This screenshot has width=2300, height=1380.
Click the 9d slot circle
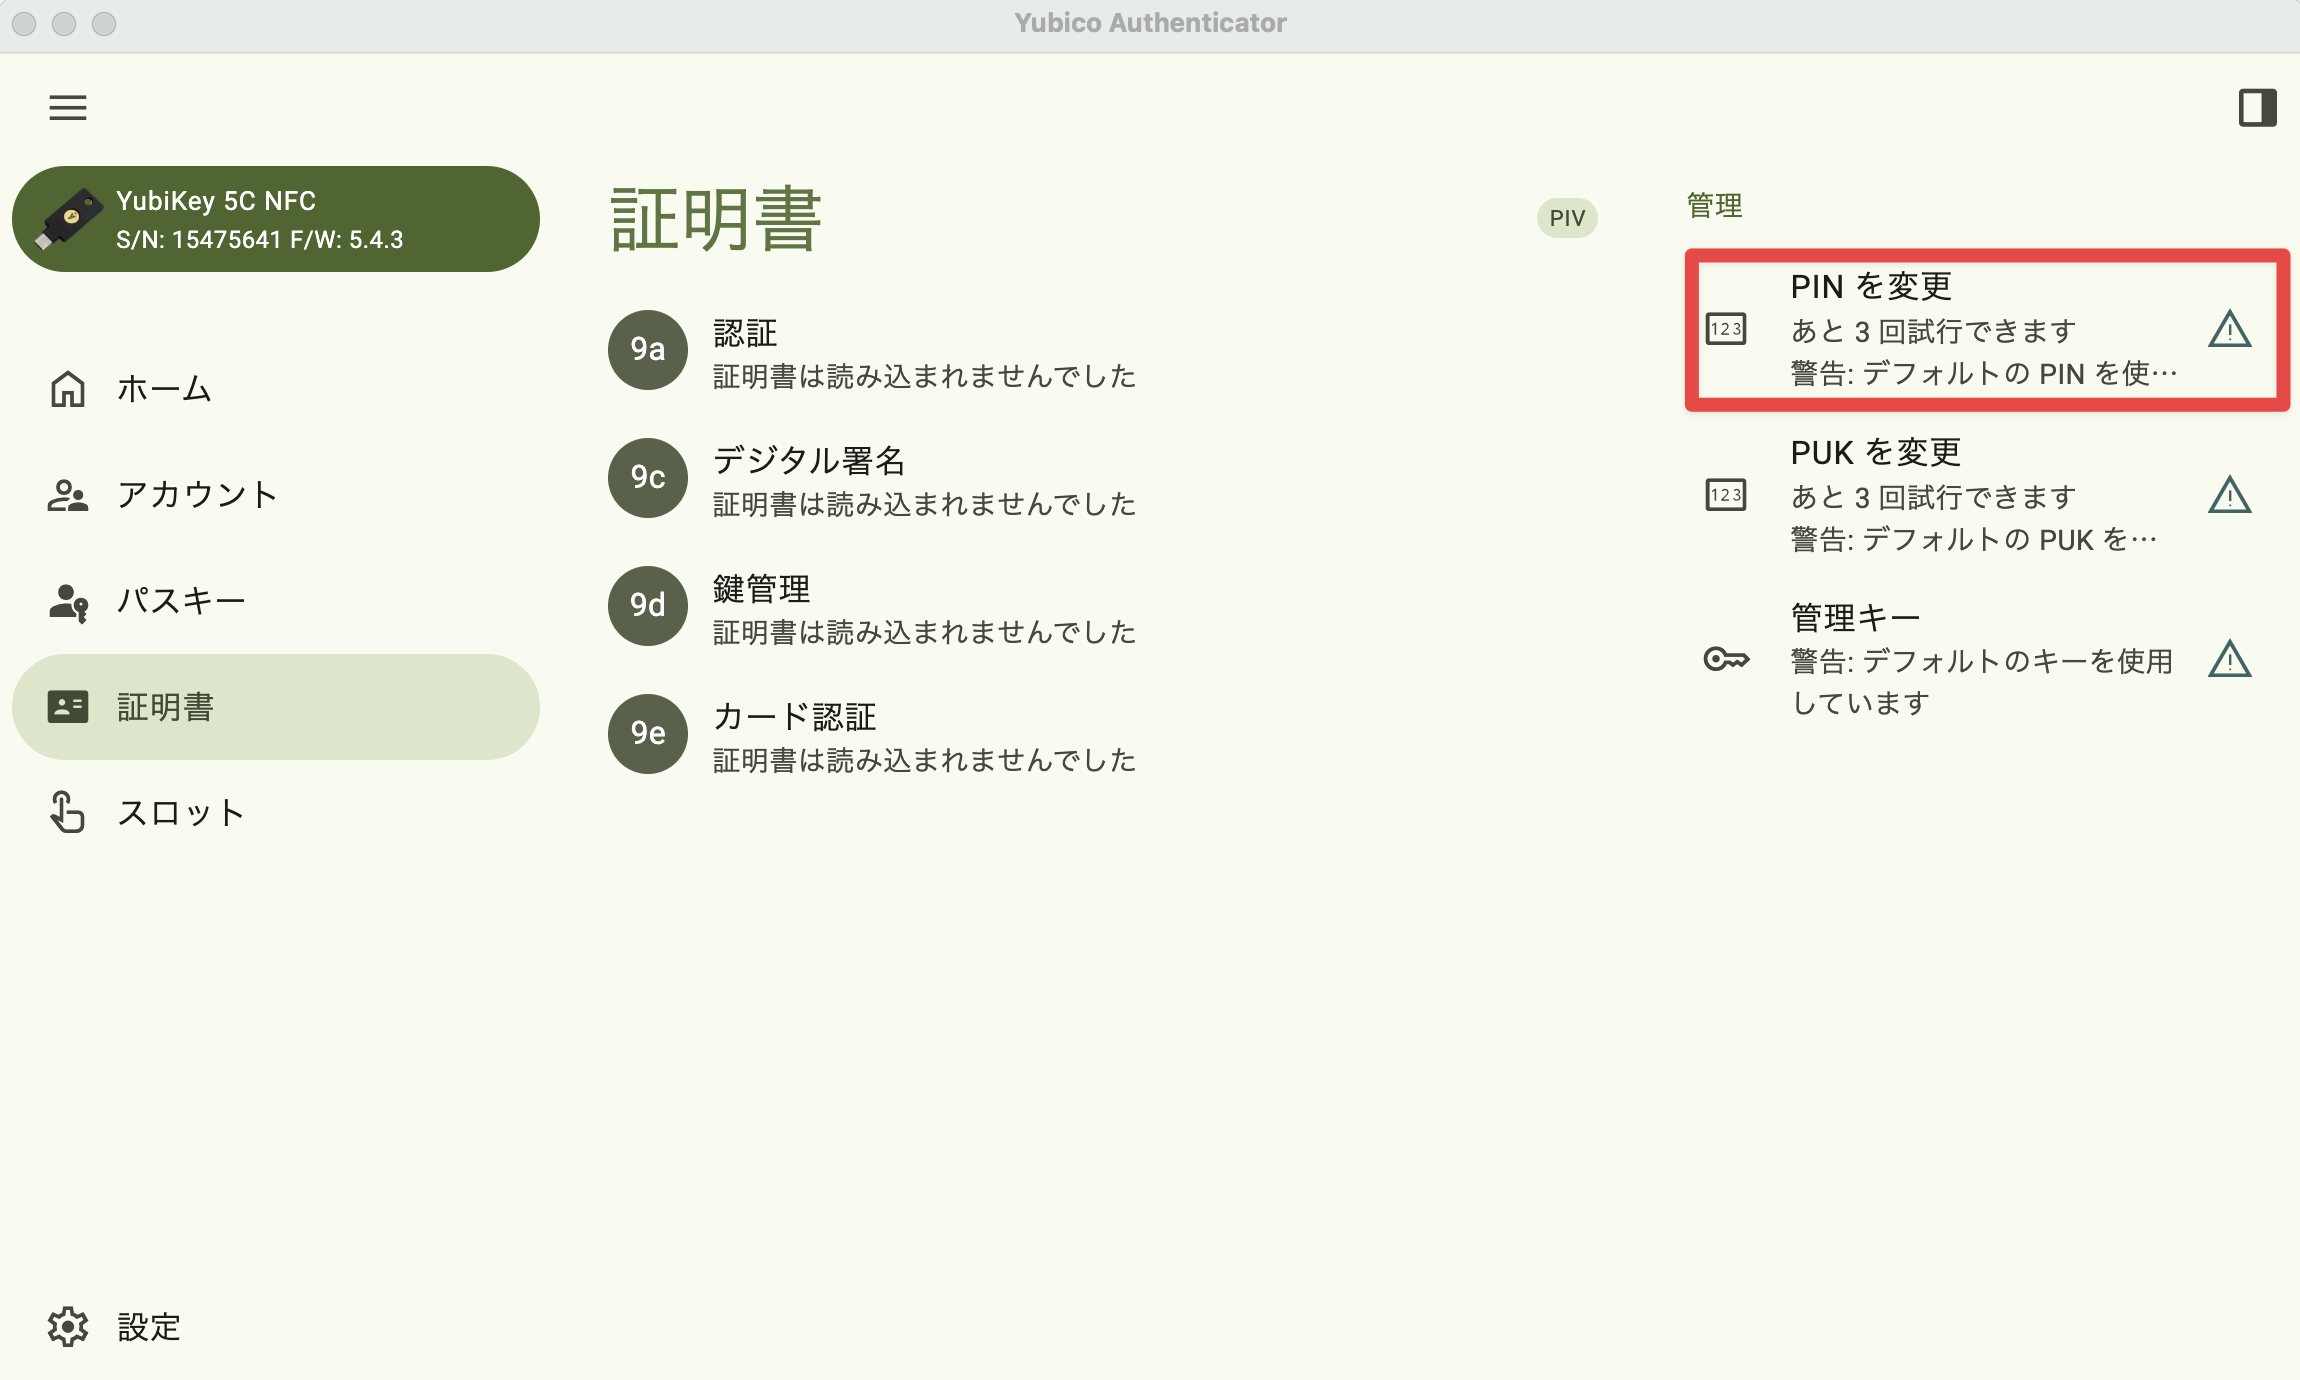tap(648, 605)
